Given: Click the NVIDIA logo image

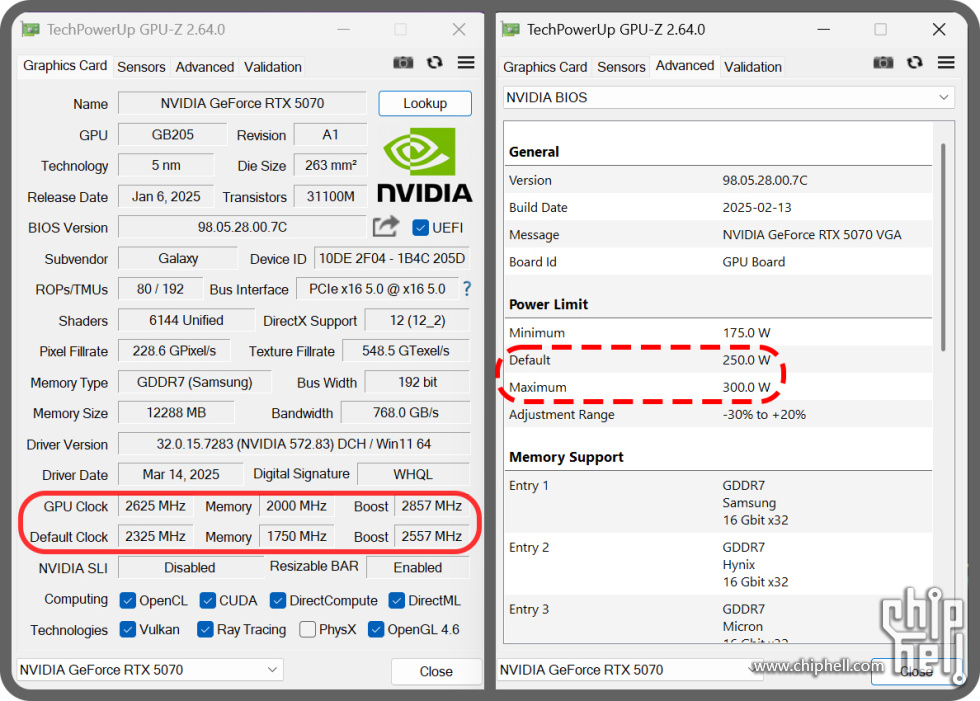Looking at the screenshot, I should (x=425, y=165).
